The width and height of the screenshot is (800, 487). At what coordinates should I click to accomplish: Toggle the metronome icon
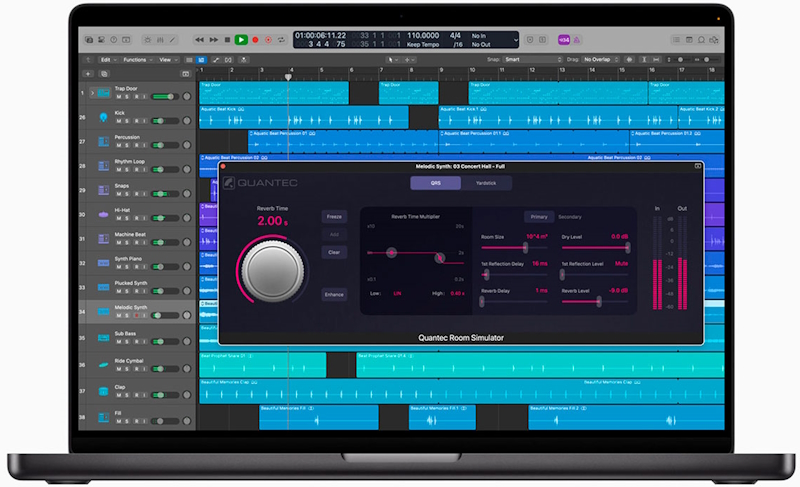[x=577, y=40]
